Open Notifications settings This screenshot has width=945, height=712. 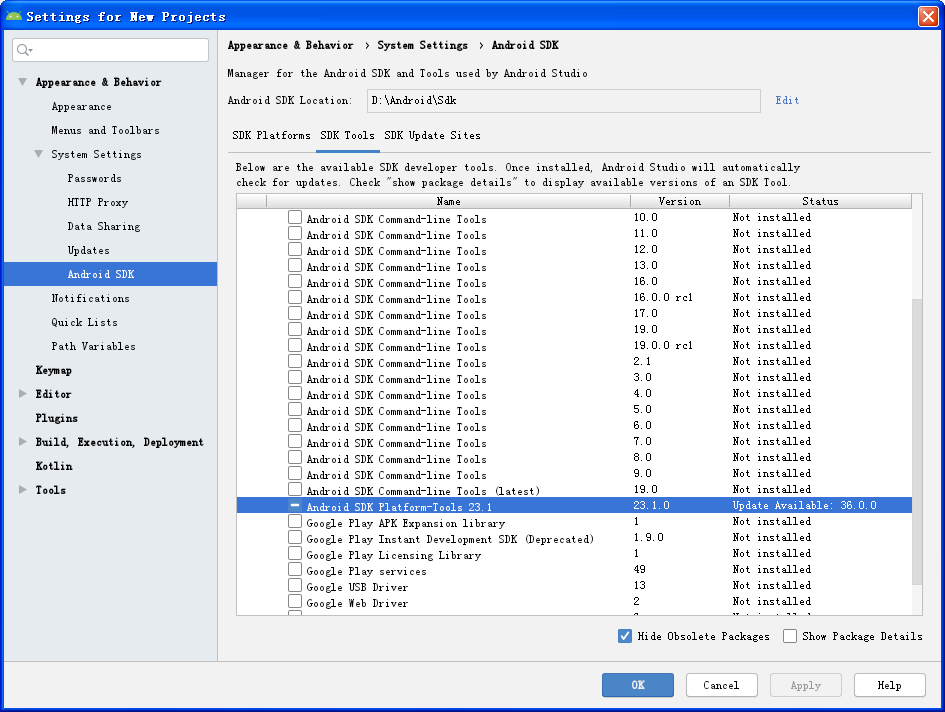tap(90, 298)
